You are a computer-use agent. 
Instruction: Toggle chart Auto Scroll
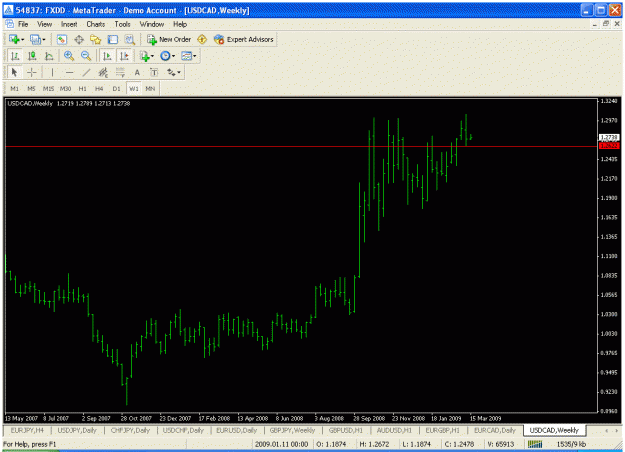107,56
